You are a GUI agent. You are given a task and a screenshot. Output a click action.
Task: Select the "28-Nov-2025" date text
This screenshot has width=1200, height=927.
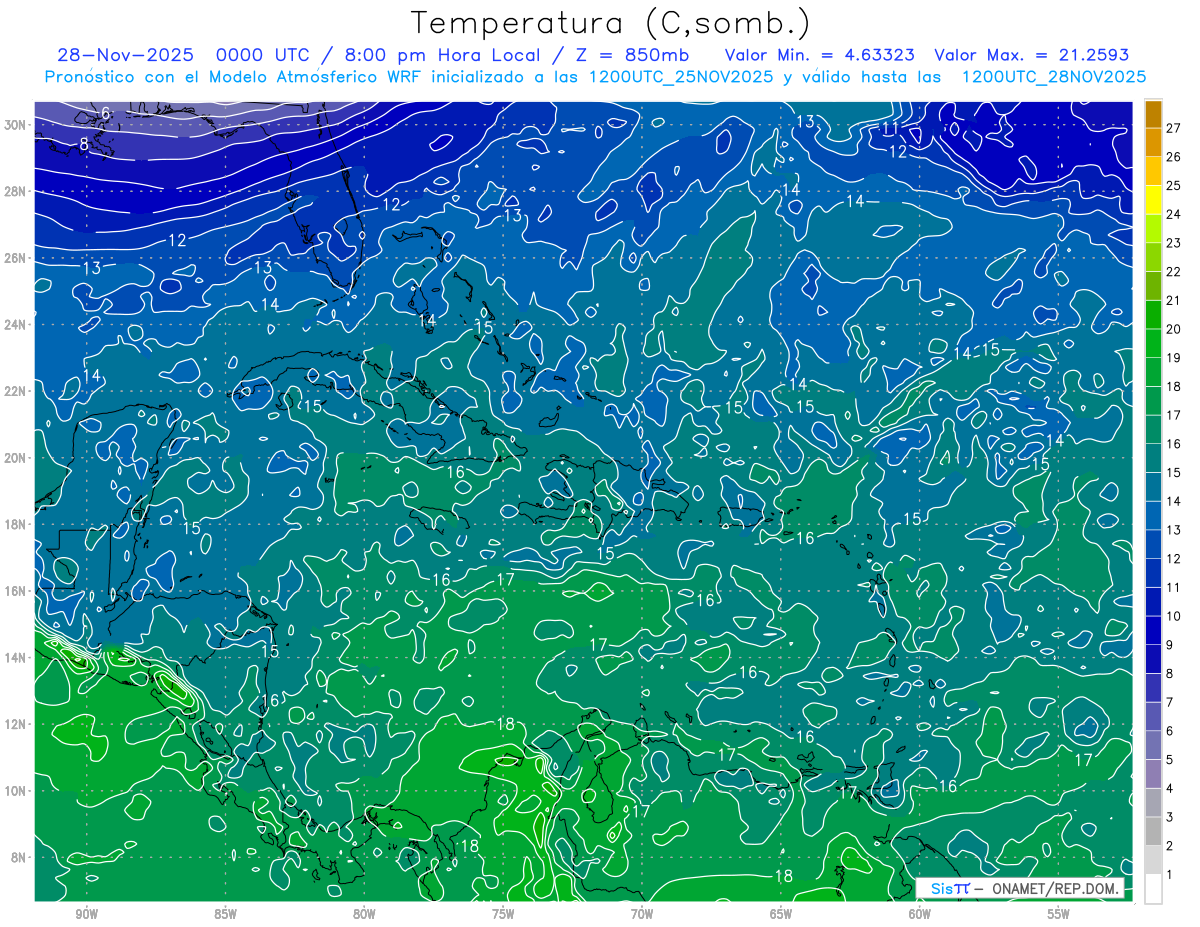(x=126, y=55)
